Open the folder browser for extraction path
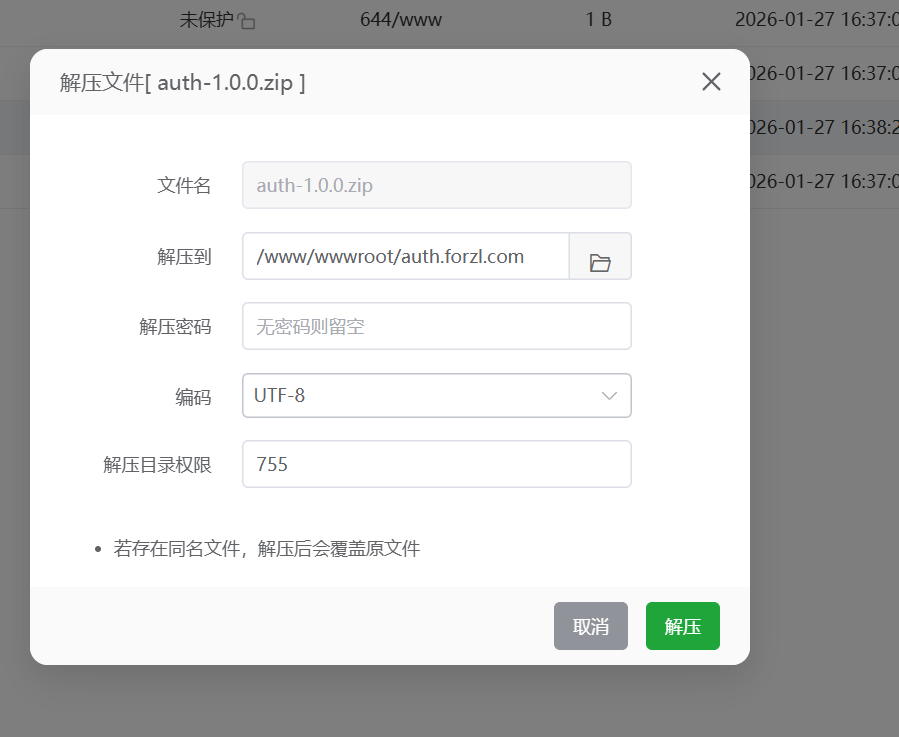This screenshot has height=737, width=899. [x=599, y=257]
